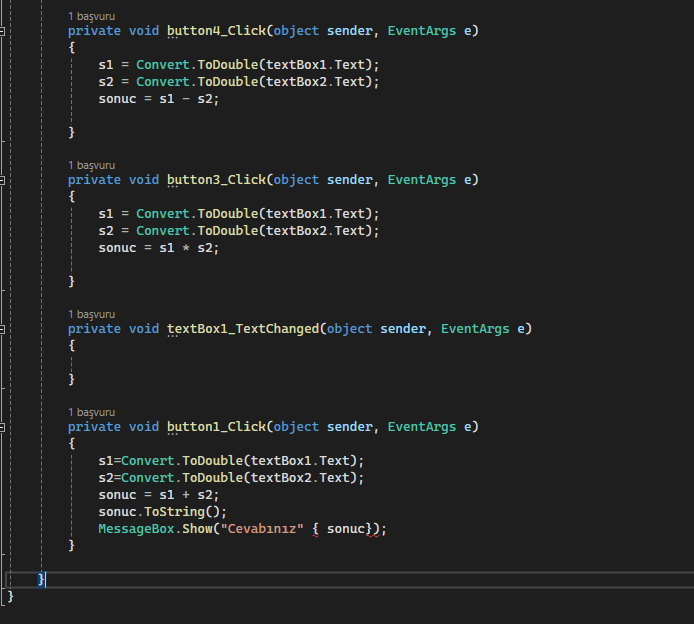694x624 pixels.
Task: Collapse the textBox1_TextChanged method outline box
Action: 2,329
